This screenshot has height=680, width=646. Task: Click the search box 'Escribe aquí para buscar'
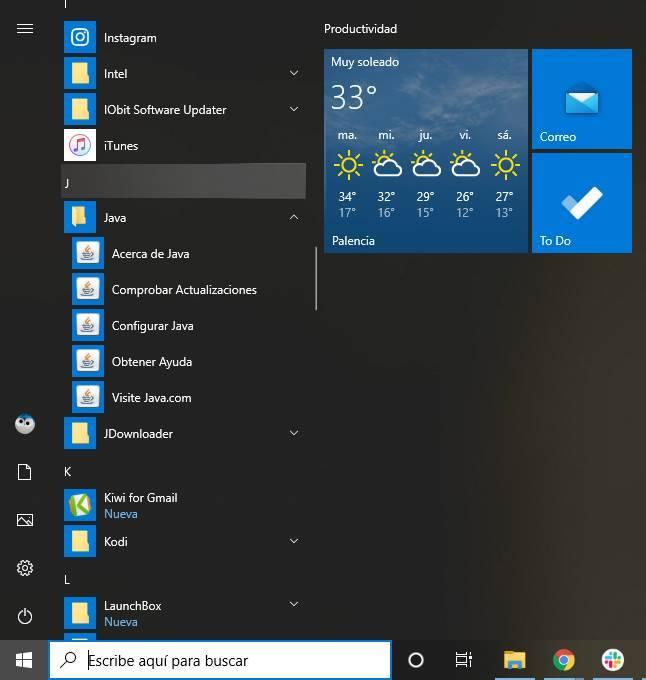tap(220, 660)
